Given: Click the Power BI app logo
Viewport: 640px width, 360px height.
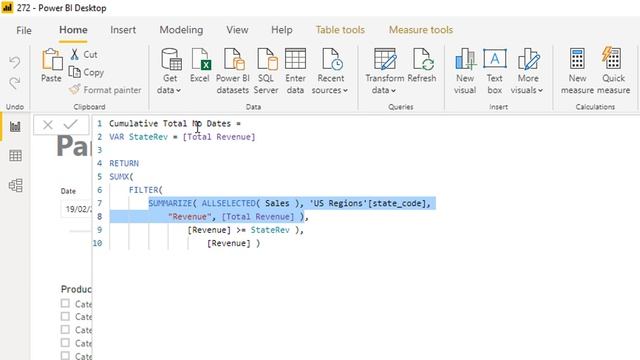Looking at the screenshot, I should click(x=7, y=8).
